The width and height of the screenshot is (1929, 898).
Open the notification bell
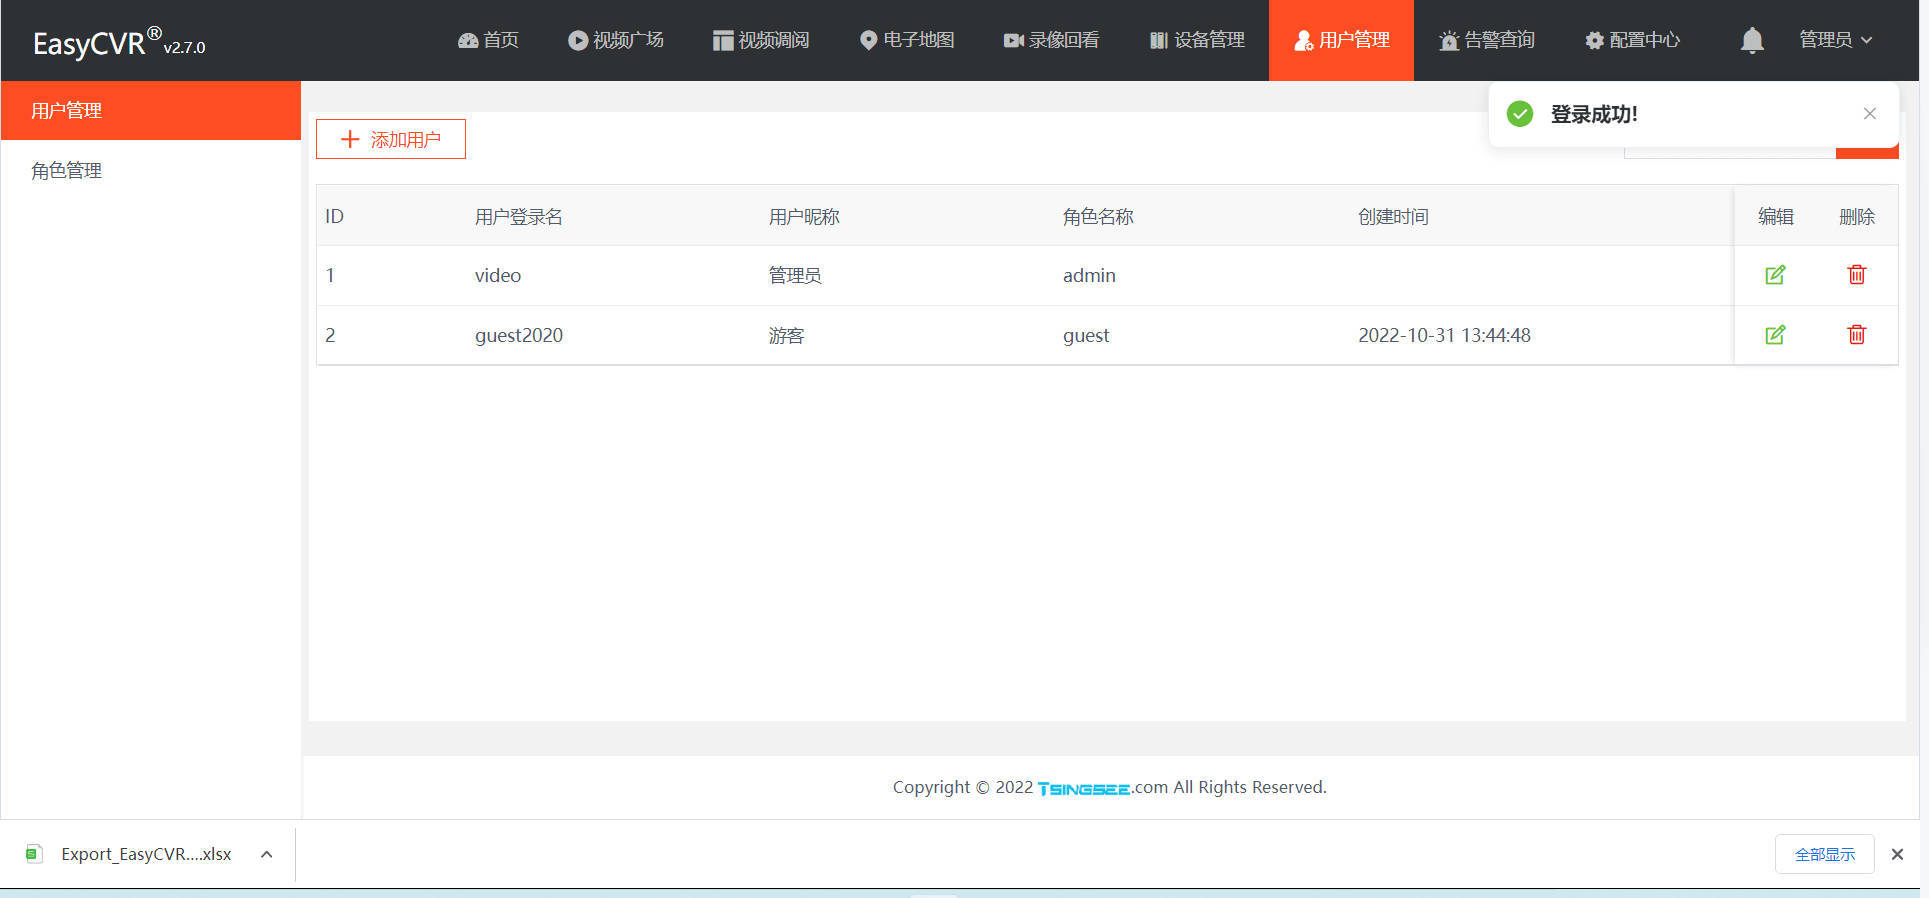[x=1752, y=40]
